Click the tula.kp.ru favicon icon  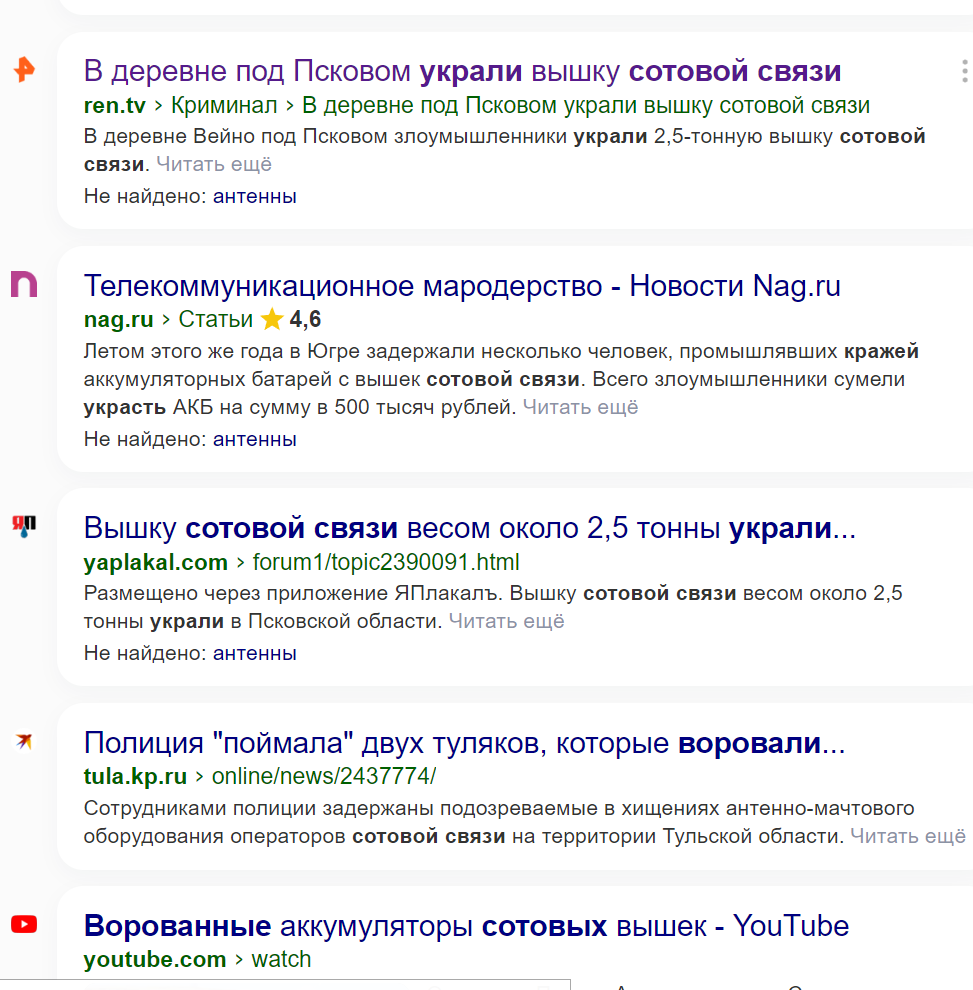[x=24, y=741]
